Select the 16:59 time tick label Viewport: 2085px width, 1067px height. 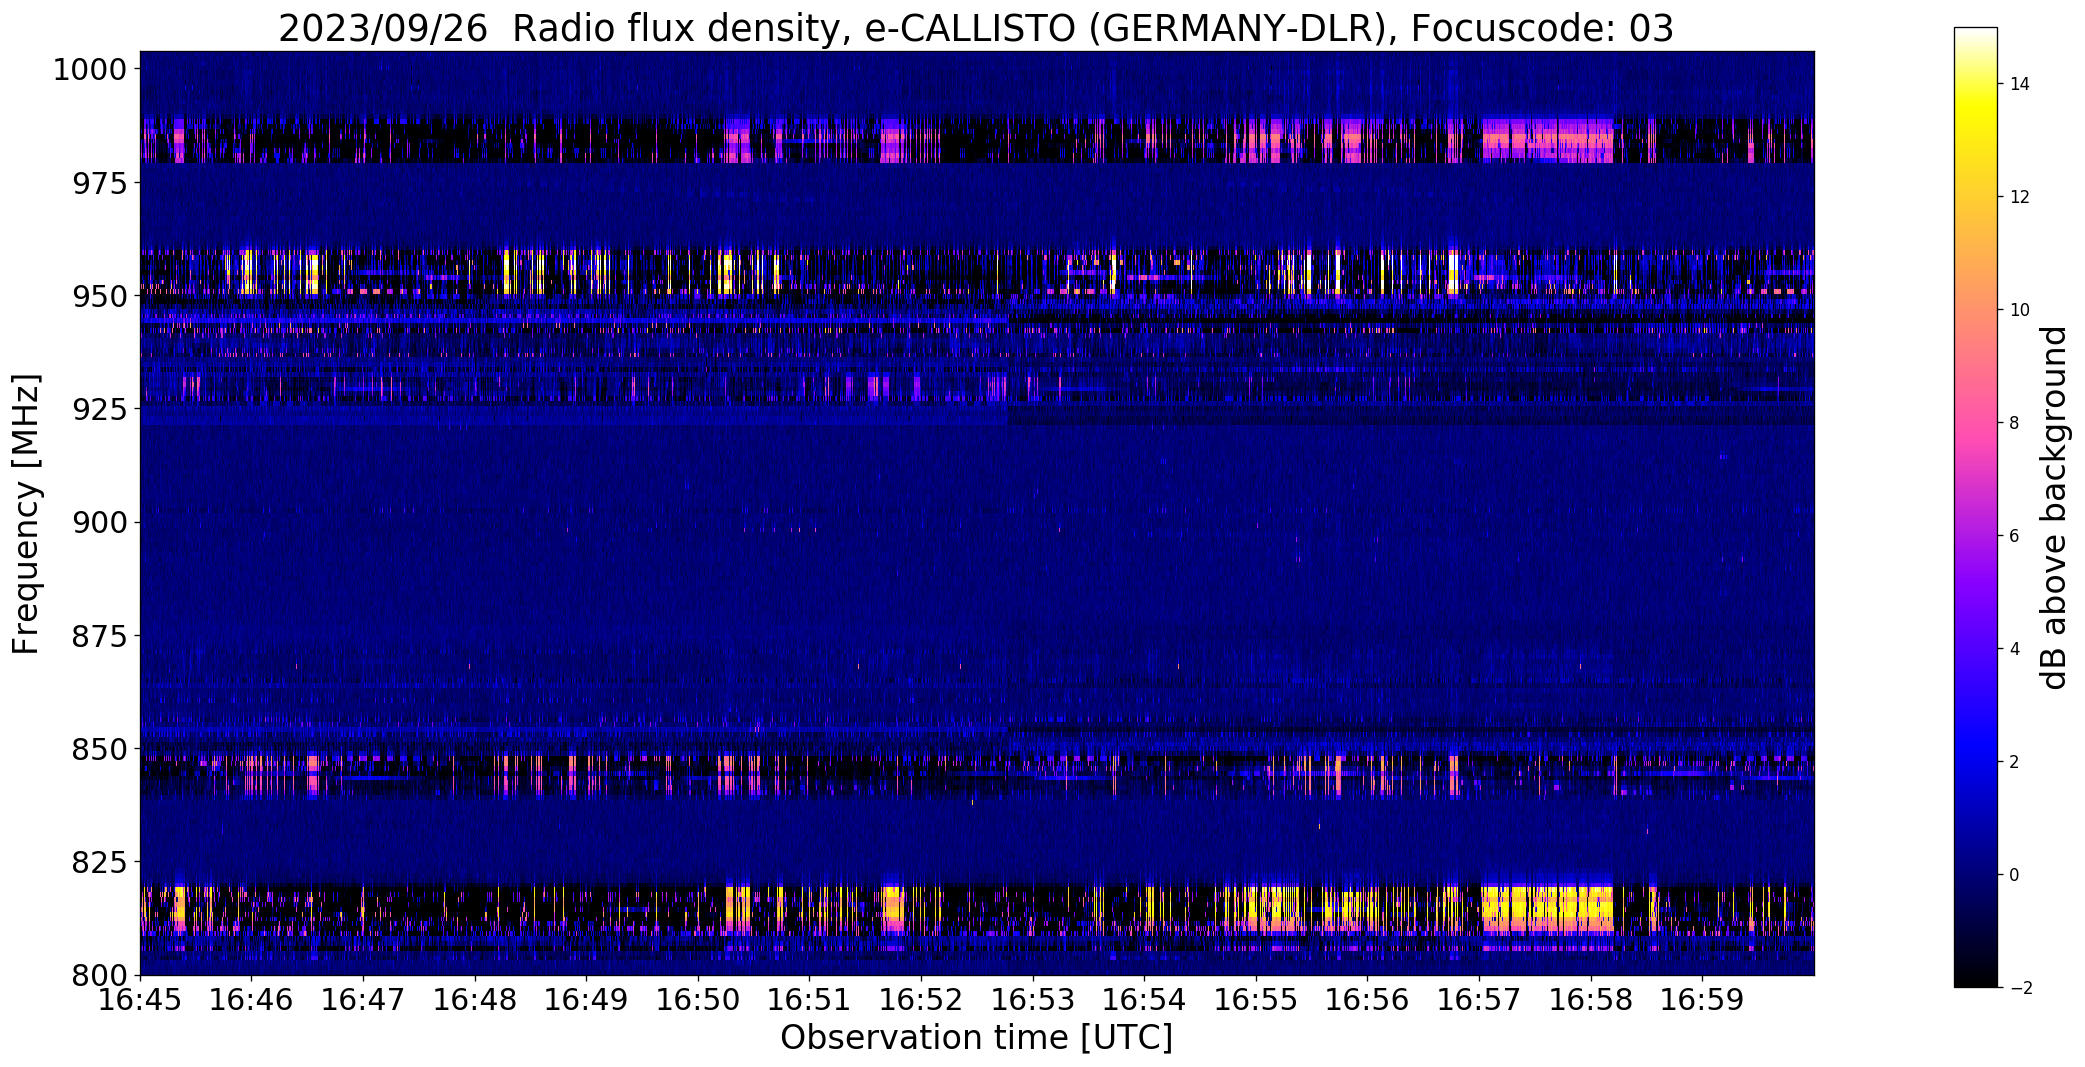[1703, 999]
